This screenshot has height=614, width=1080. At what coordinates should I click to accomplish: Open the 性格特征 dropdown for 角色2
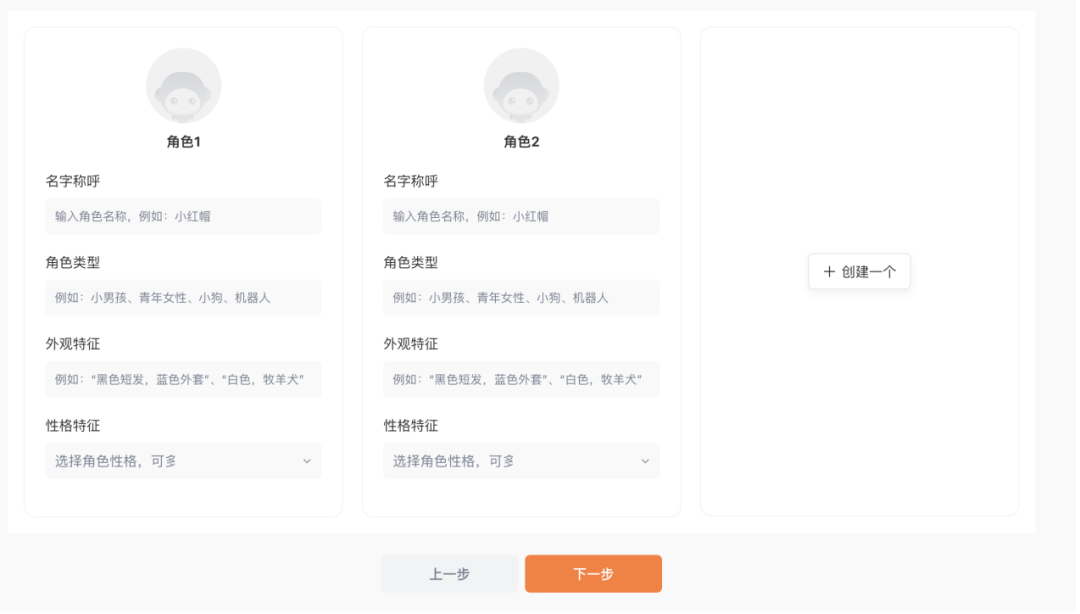[523, 462]
